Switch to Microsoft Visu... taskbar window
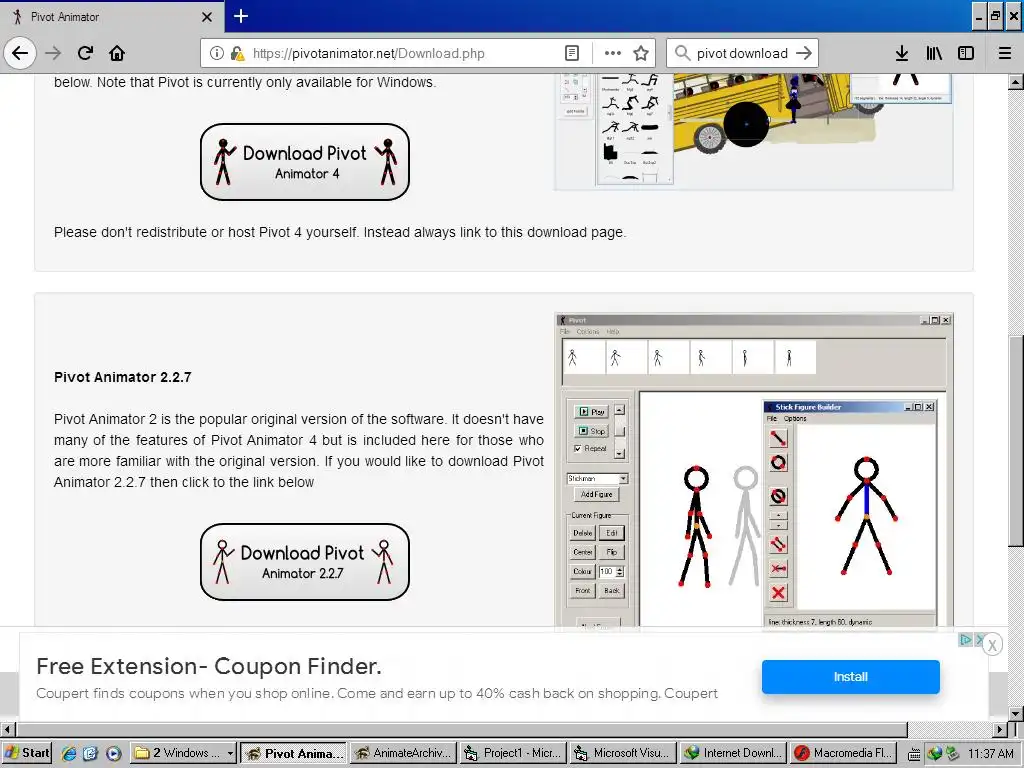The height and width of the screenshot is (768, 1024). 622,753
